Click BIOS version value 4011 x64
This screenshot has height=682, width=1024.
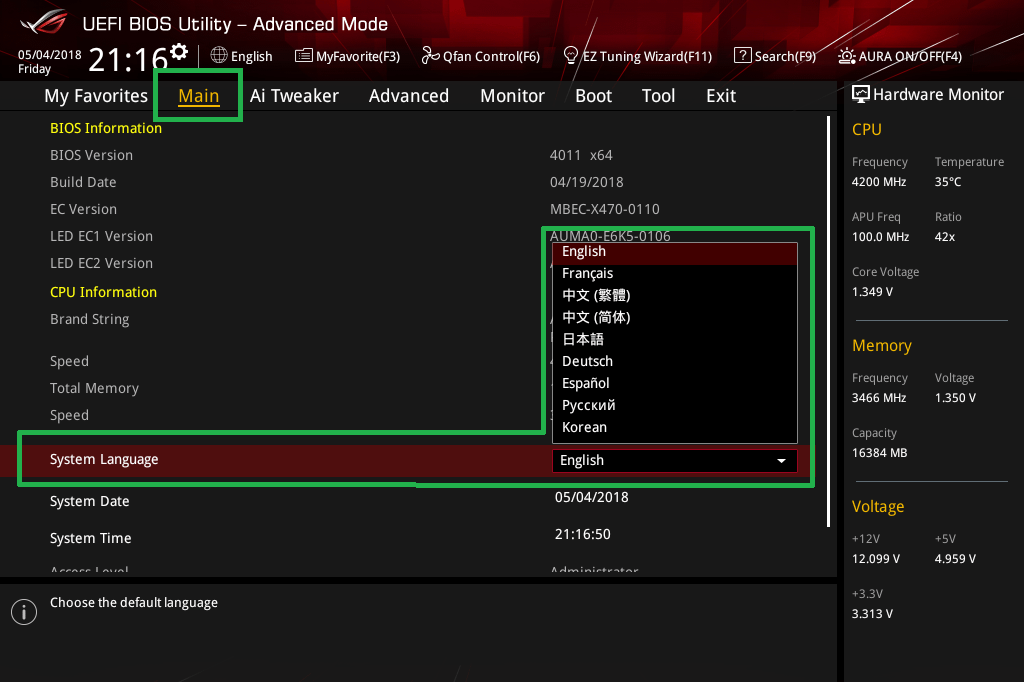click(x=581, y=155)
